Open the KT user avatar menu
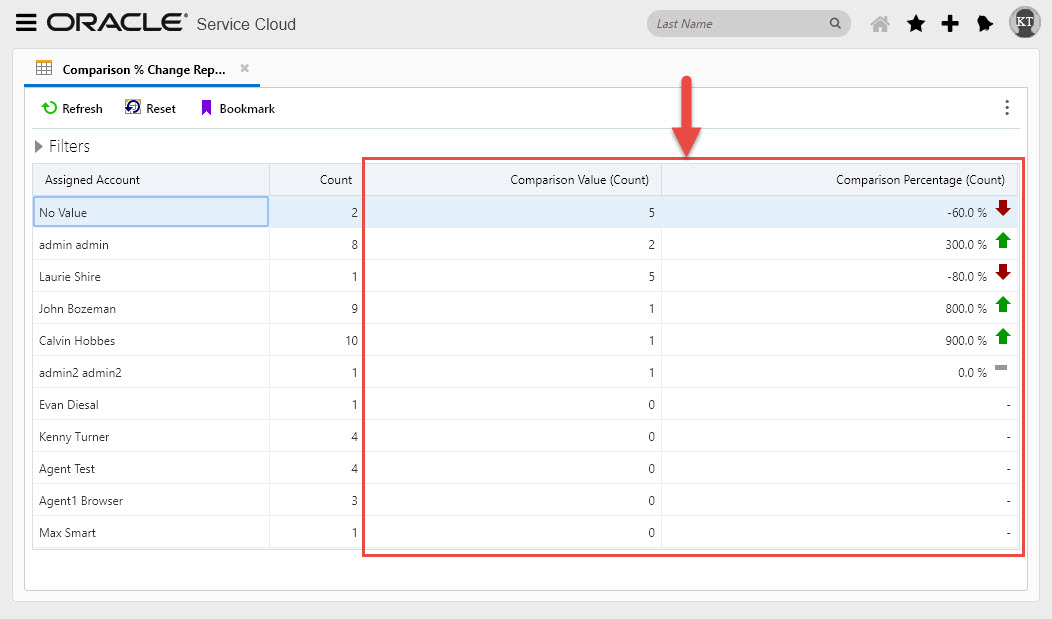This screenshot has width=1052, height=619. (1024, 22)
